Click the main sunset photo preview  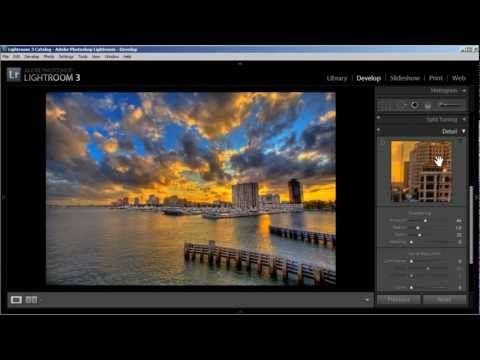(x=191, y=189)
